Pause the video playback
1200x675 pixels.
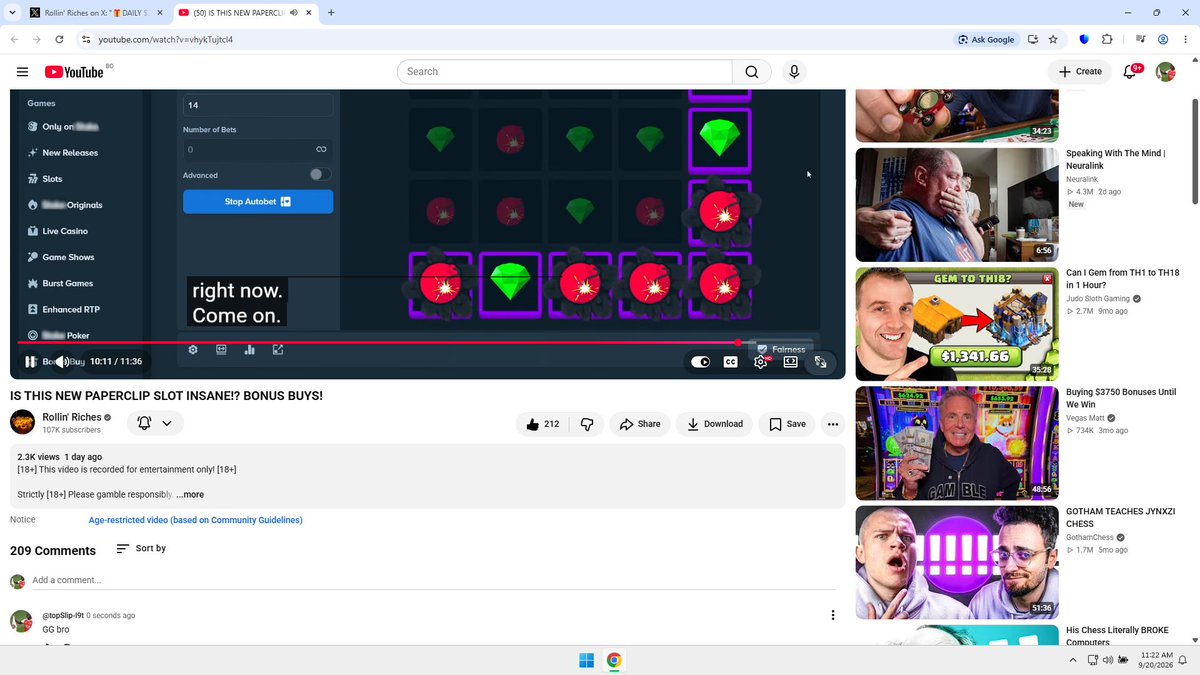(x=31, y=362)
